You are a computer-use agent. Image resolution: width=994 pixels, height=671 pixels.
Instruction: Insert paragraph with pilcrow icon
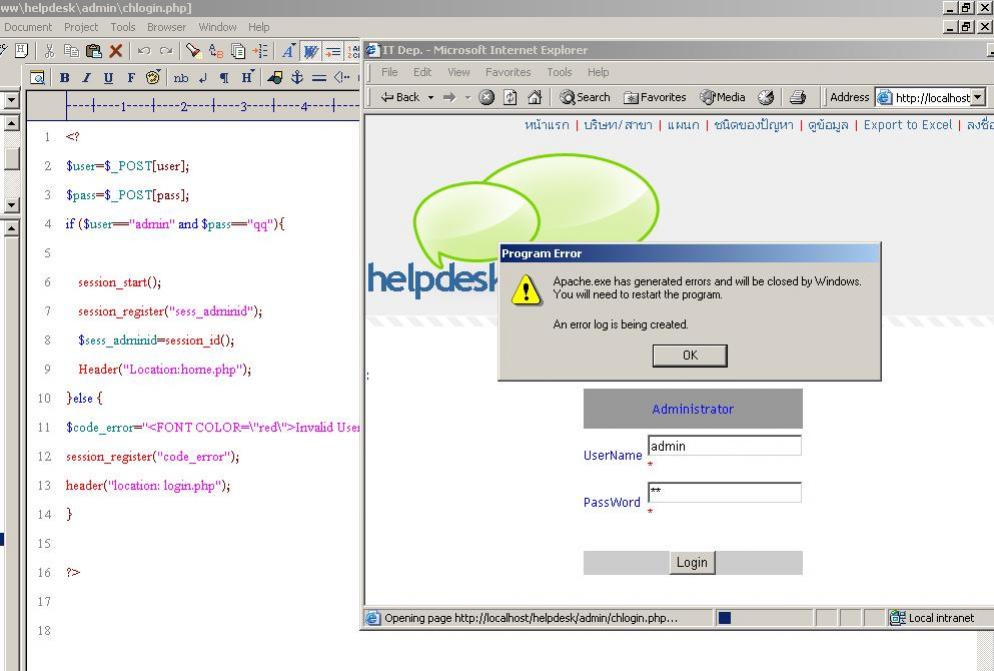click(x=224, y=77)
